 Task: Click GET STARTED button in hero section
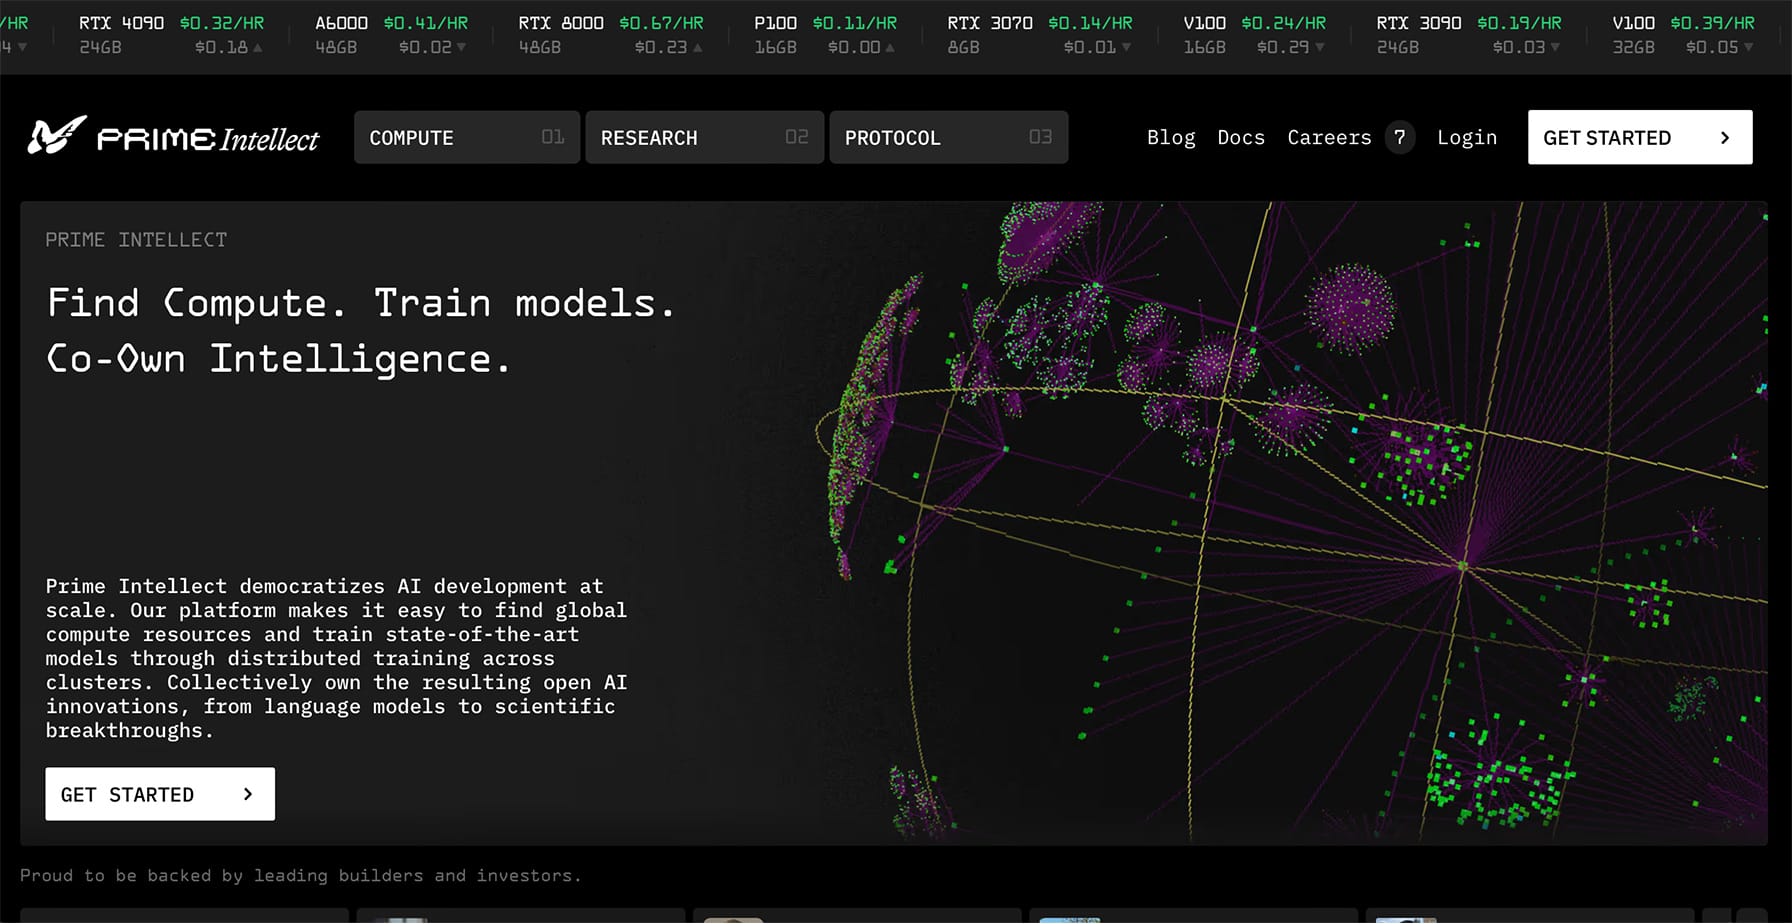tap(160, 794)
